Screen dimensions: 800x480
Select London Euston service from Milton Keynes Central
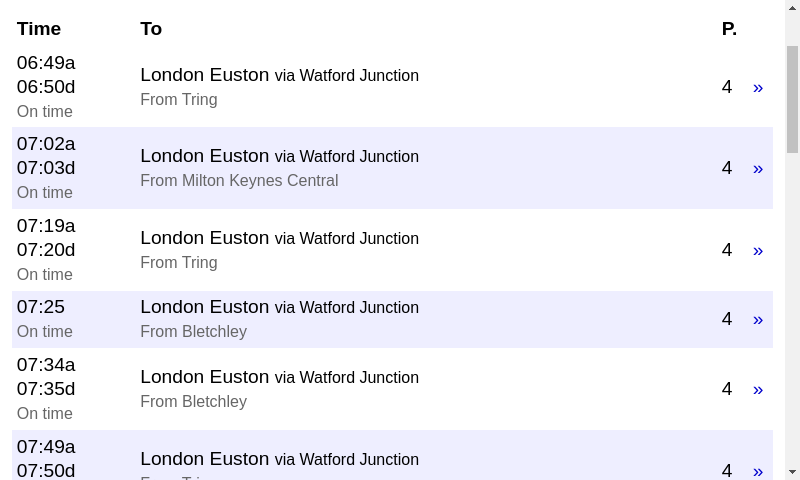point(392,168)
